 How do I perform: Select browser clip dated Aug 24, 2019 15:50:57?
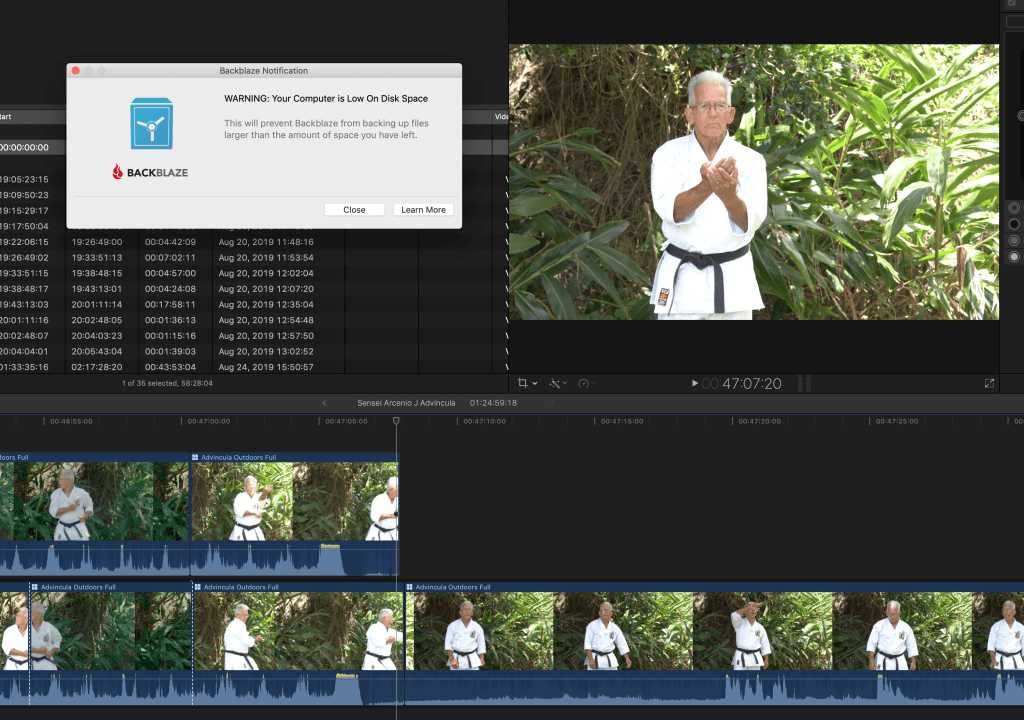click(265, 367)
